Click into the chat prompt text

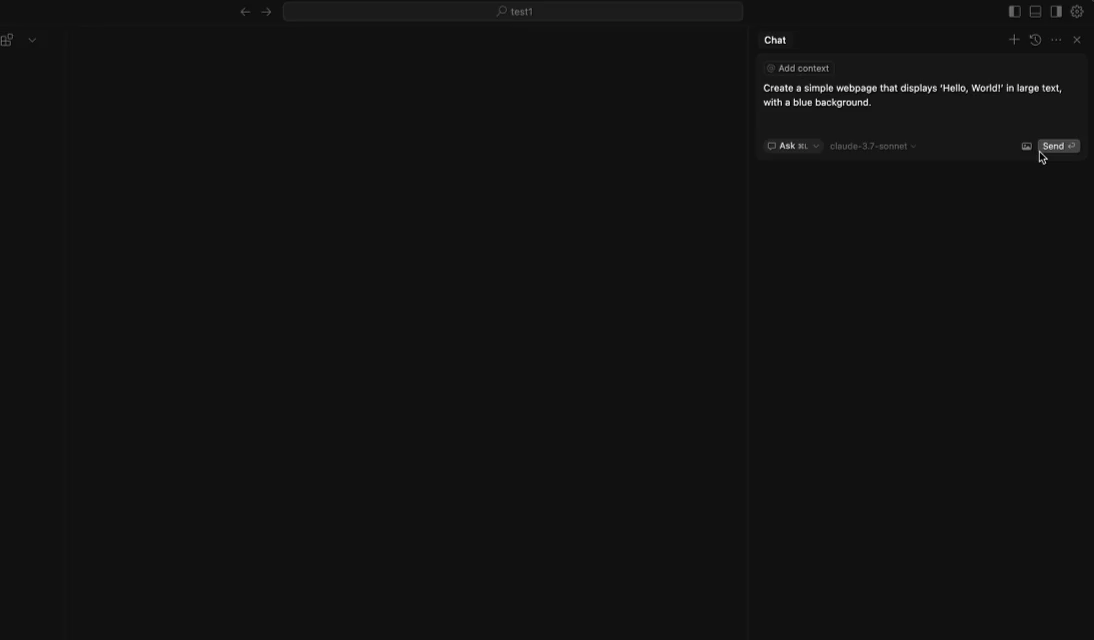point(912,95)
